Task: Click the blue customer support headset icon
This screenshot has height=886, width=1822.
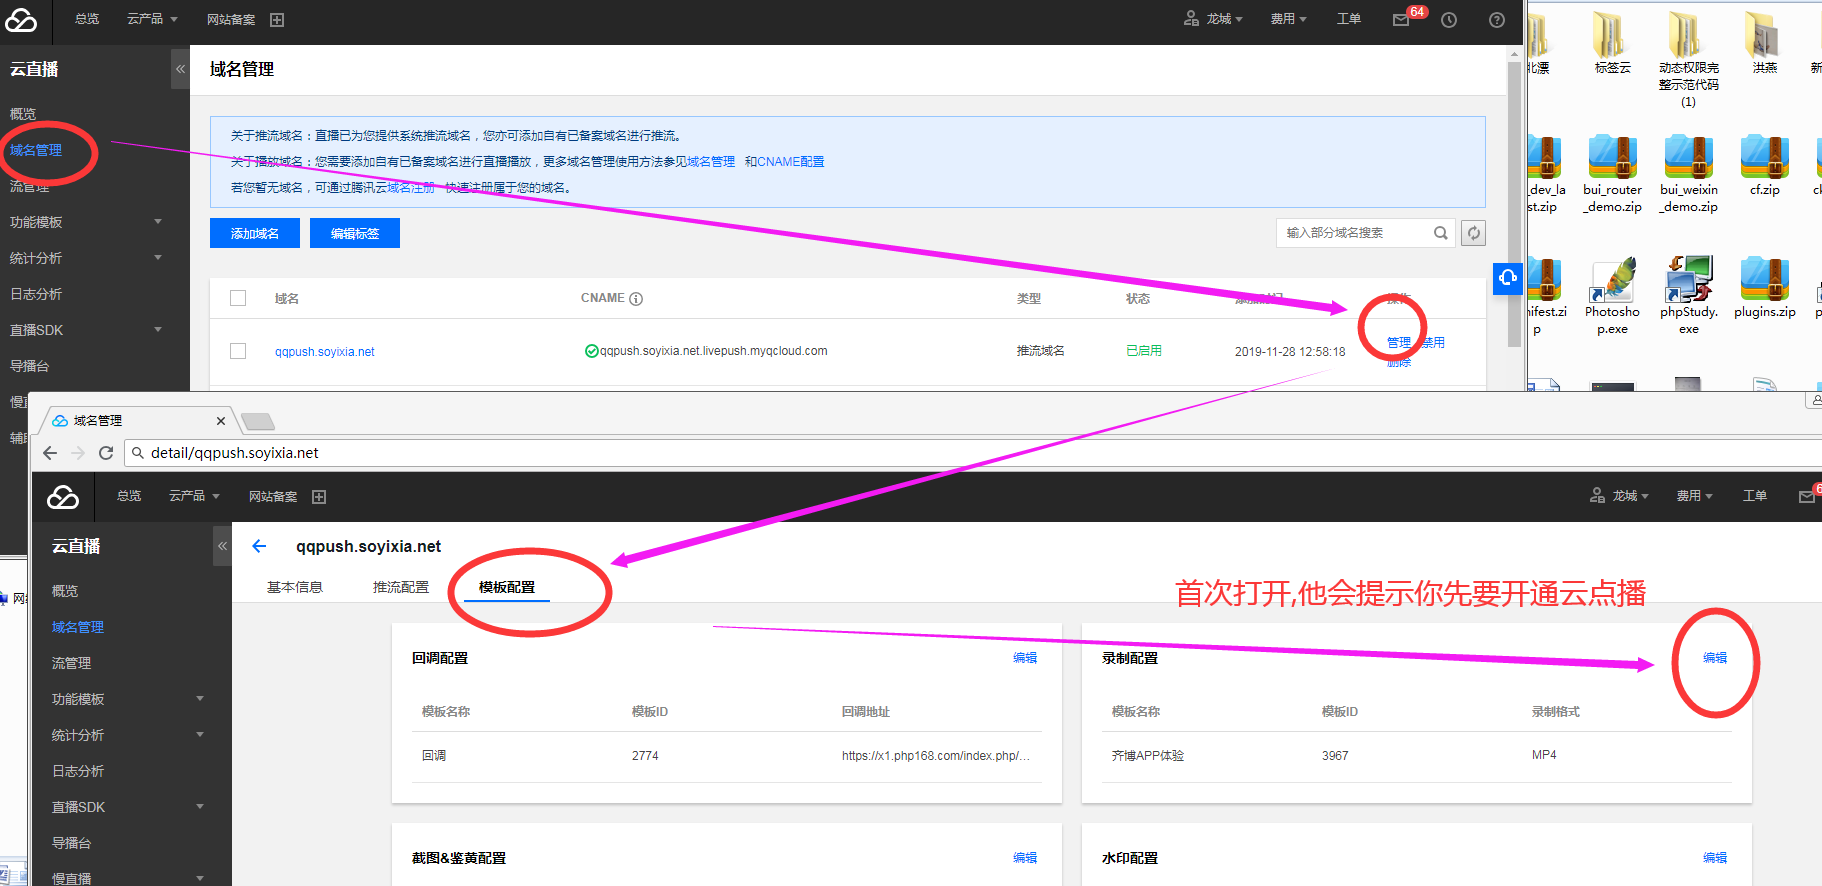Action: tap(1507, 278)
